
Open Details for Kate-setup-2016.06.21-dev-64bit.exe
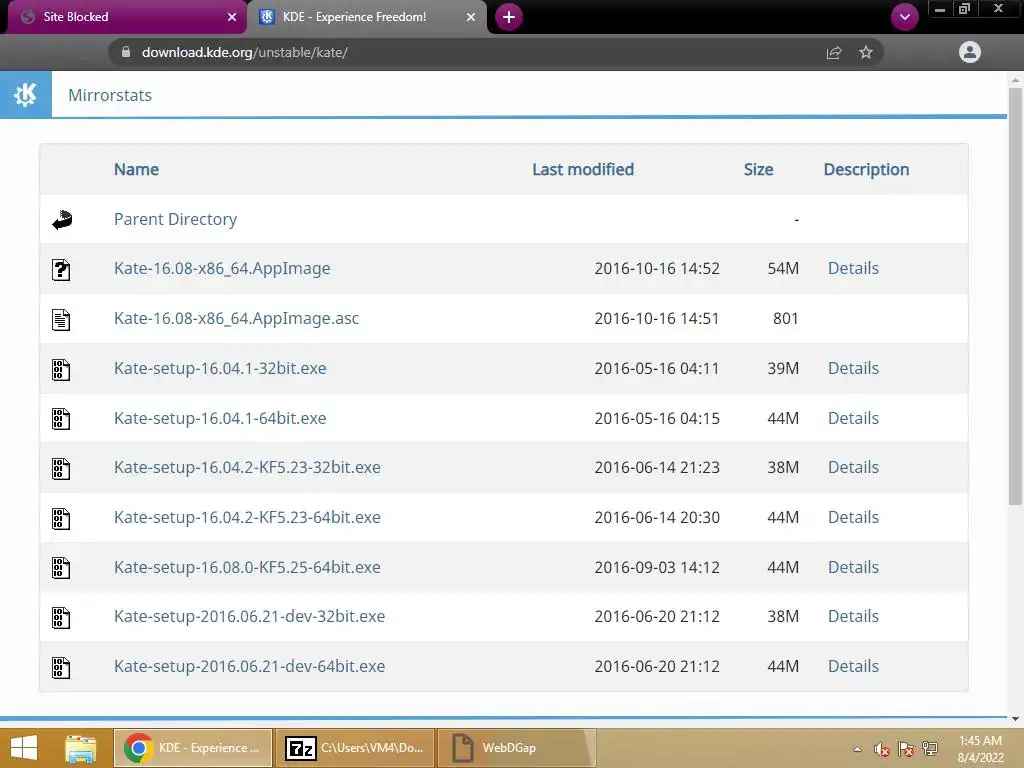853,666
